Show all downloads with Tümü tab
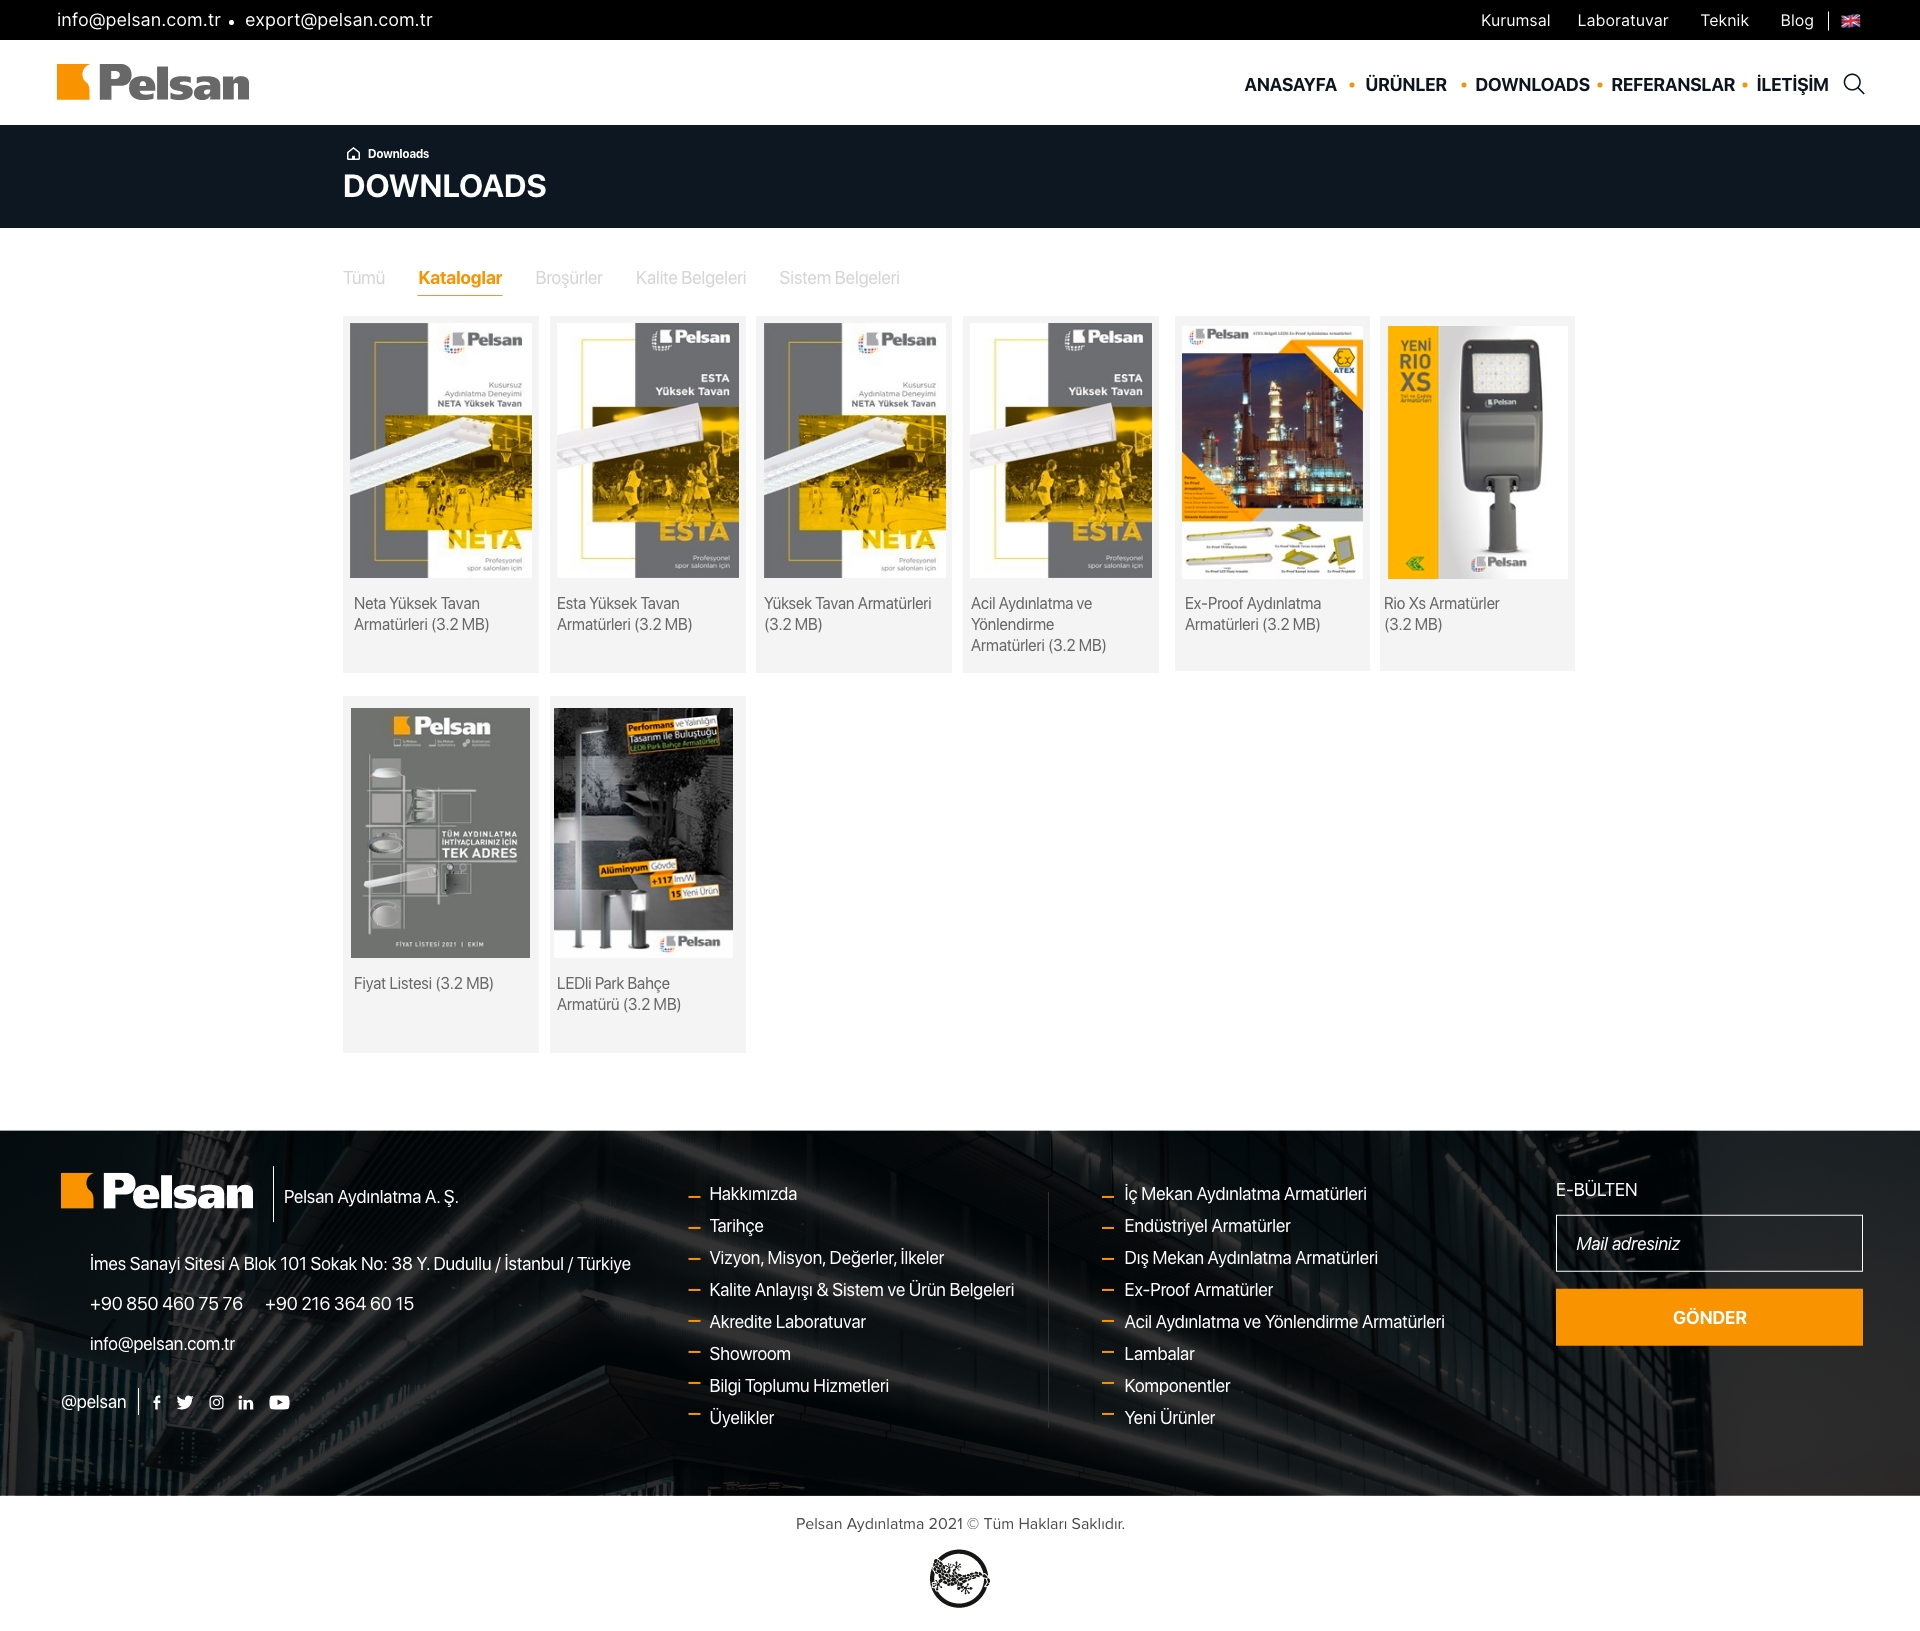The height and width of the screenshot is (1631, 1920). (363, 278)
